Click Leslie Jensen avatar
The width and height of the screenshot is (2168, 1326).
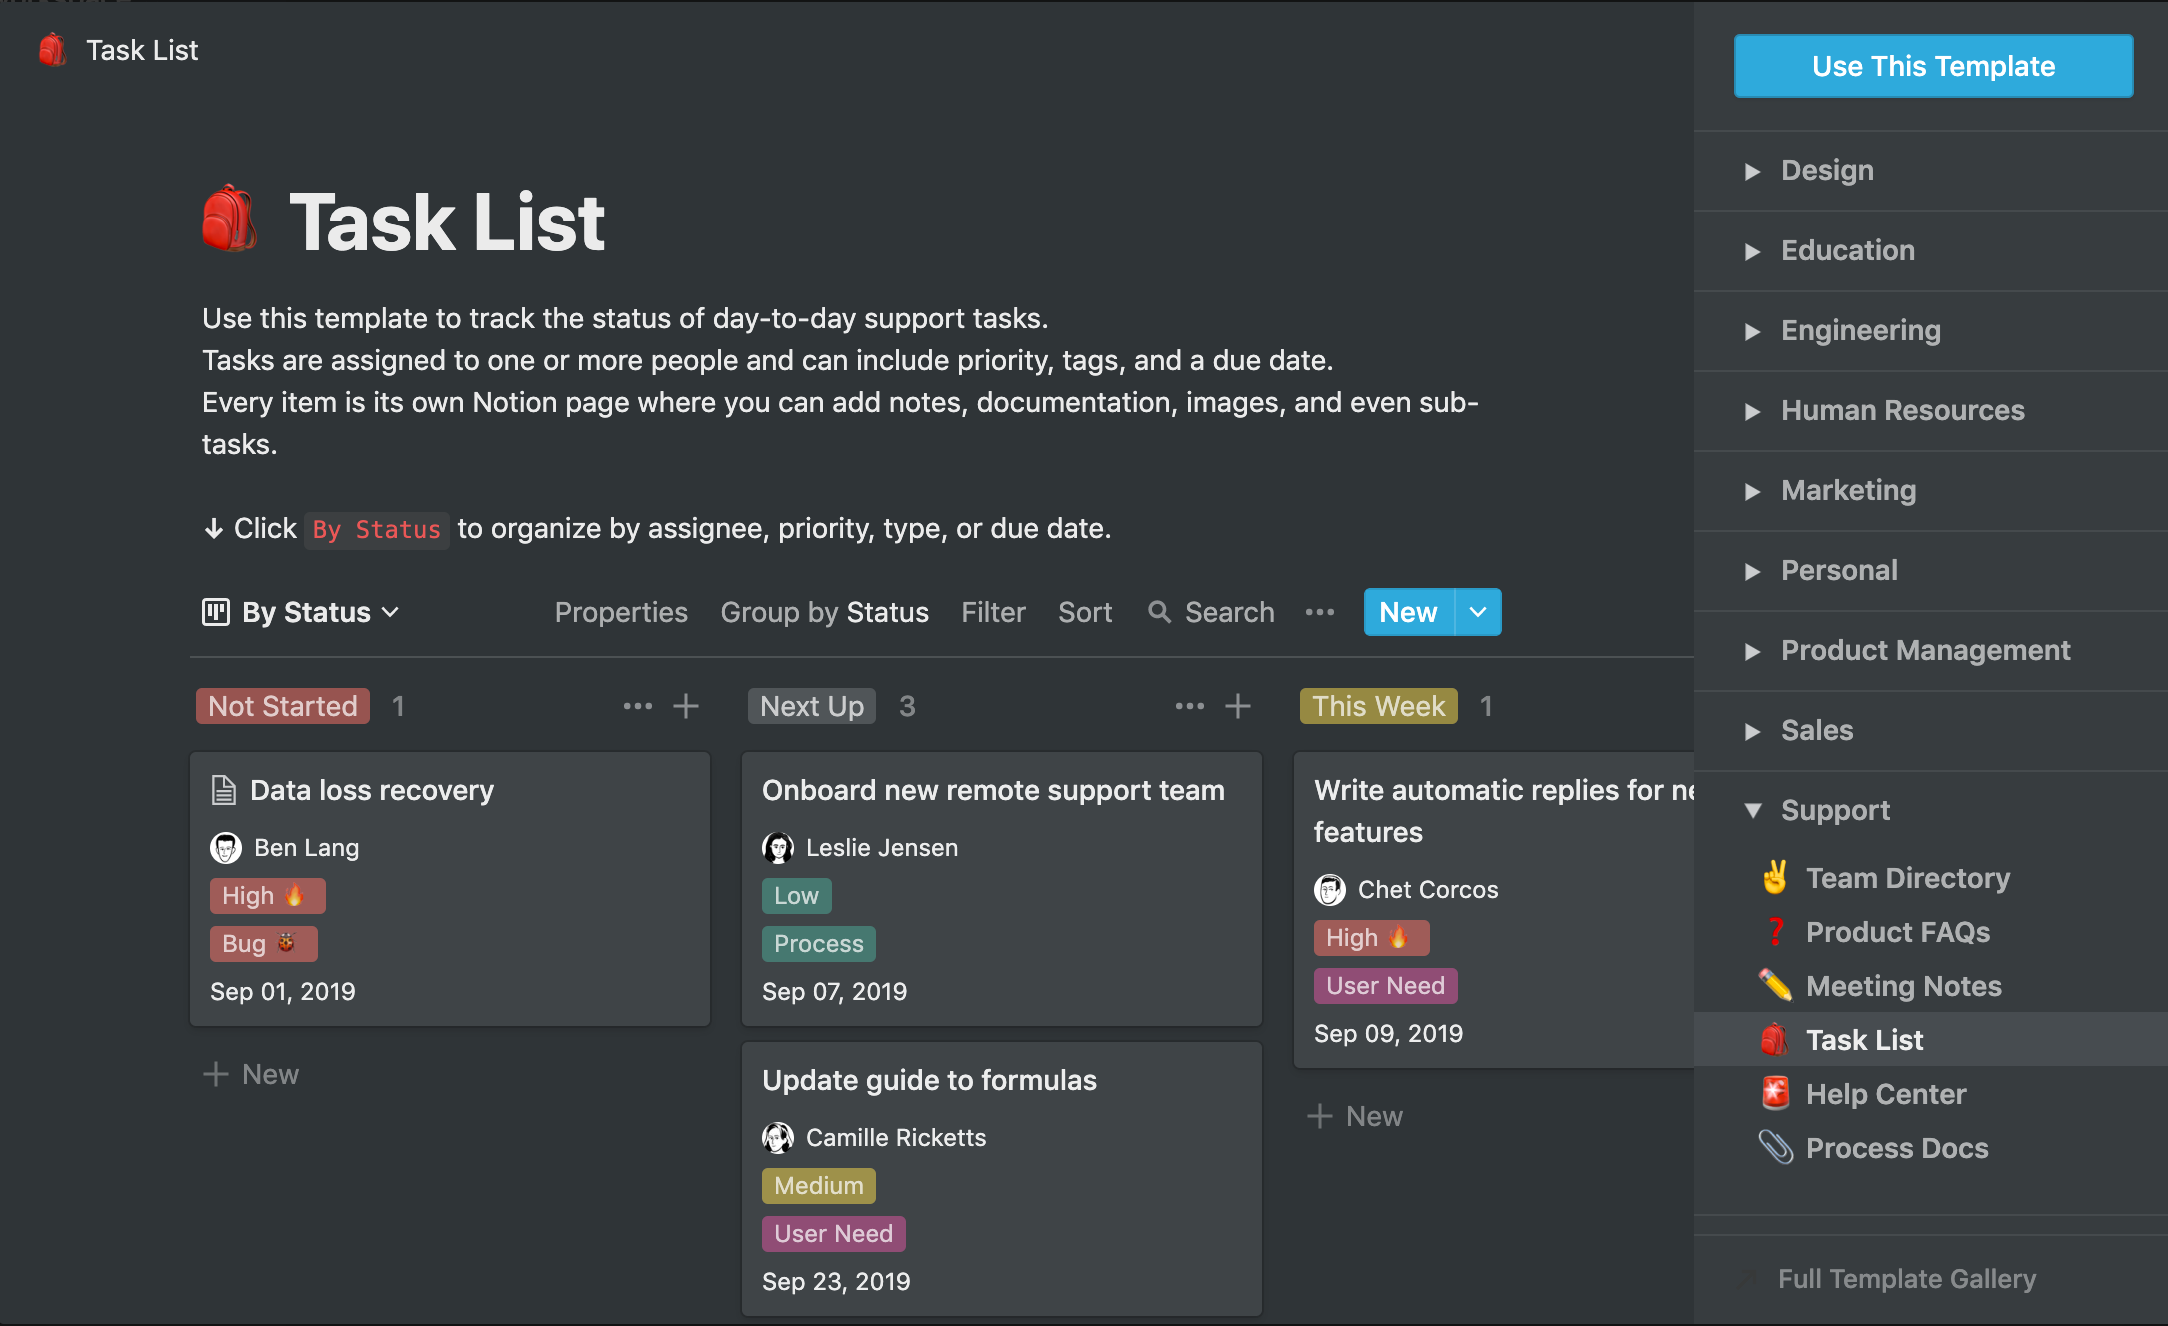778,848
